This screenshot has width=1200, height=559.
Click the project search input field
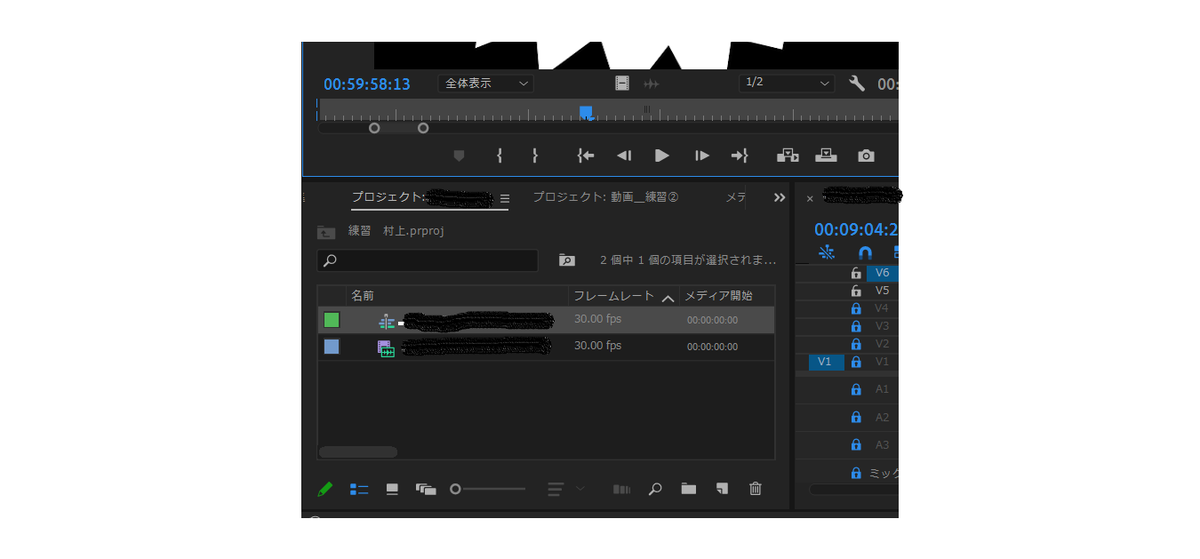pyautogui.click(x=428, y=260)
